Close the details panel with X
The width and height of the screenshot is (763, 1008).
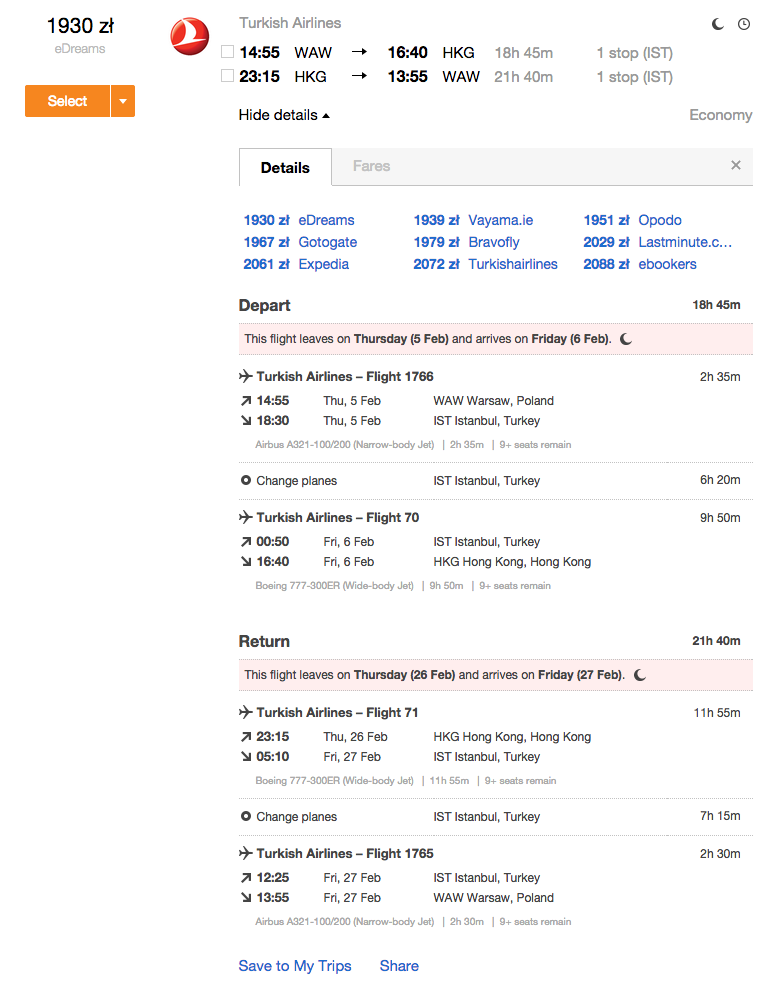pos(736,165)
